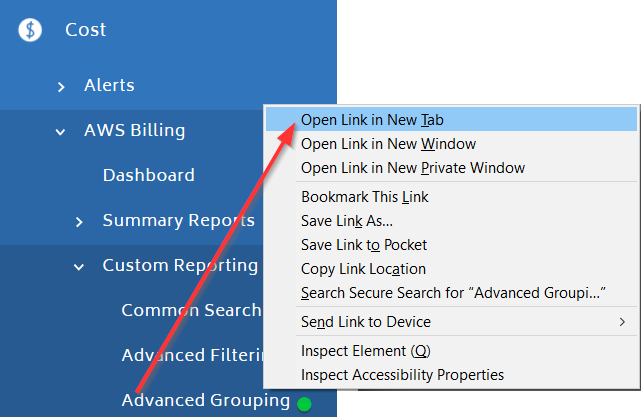Open the Common Search link
Screen dimensions: 641x417
tap(191, 310)
